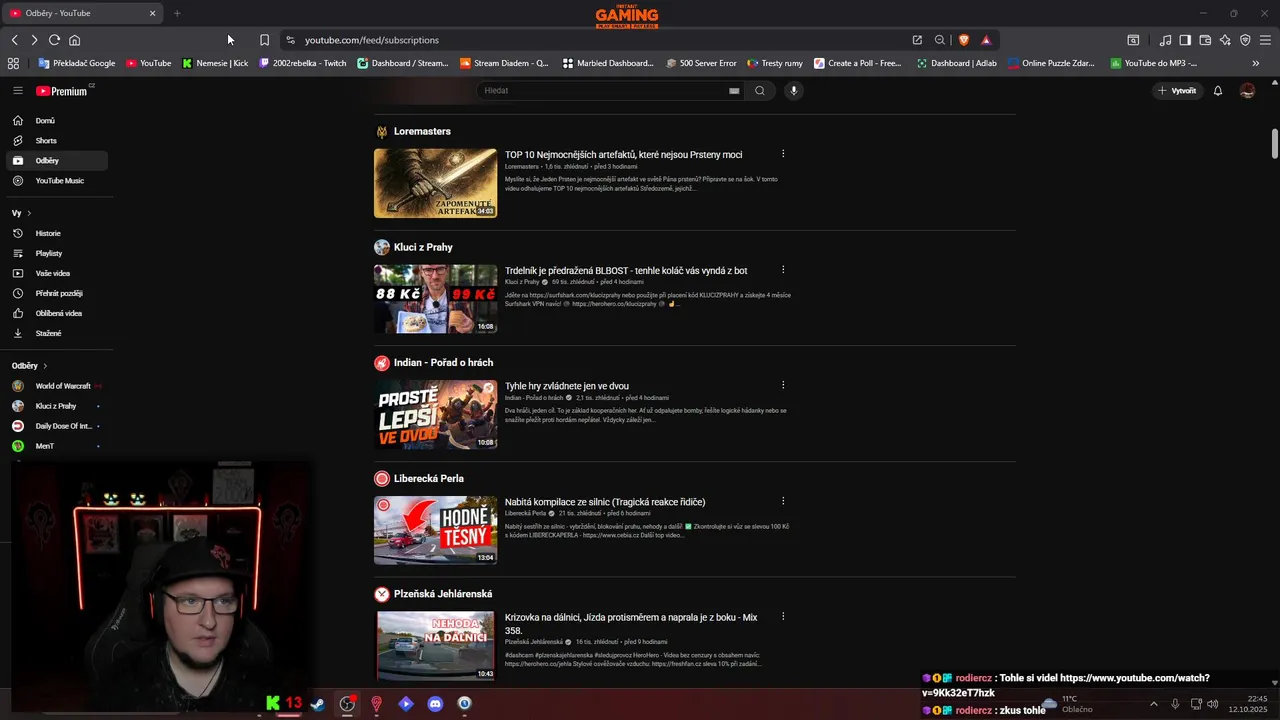This screenshot has height=720, width=1280.
Task: Go to Domů in sidebar
Action: 57,121
